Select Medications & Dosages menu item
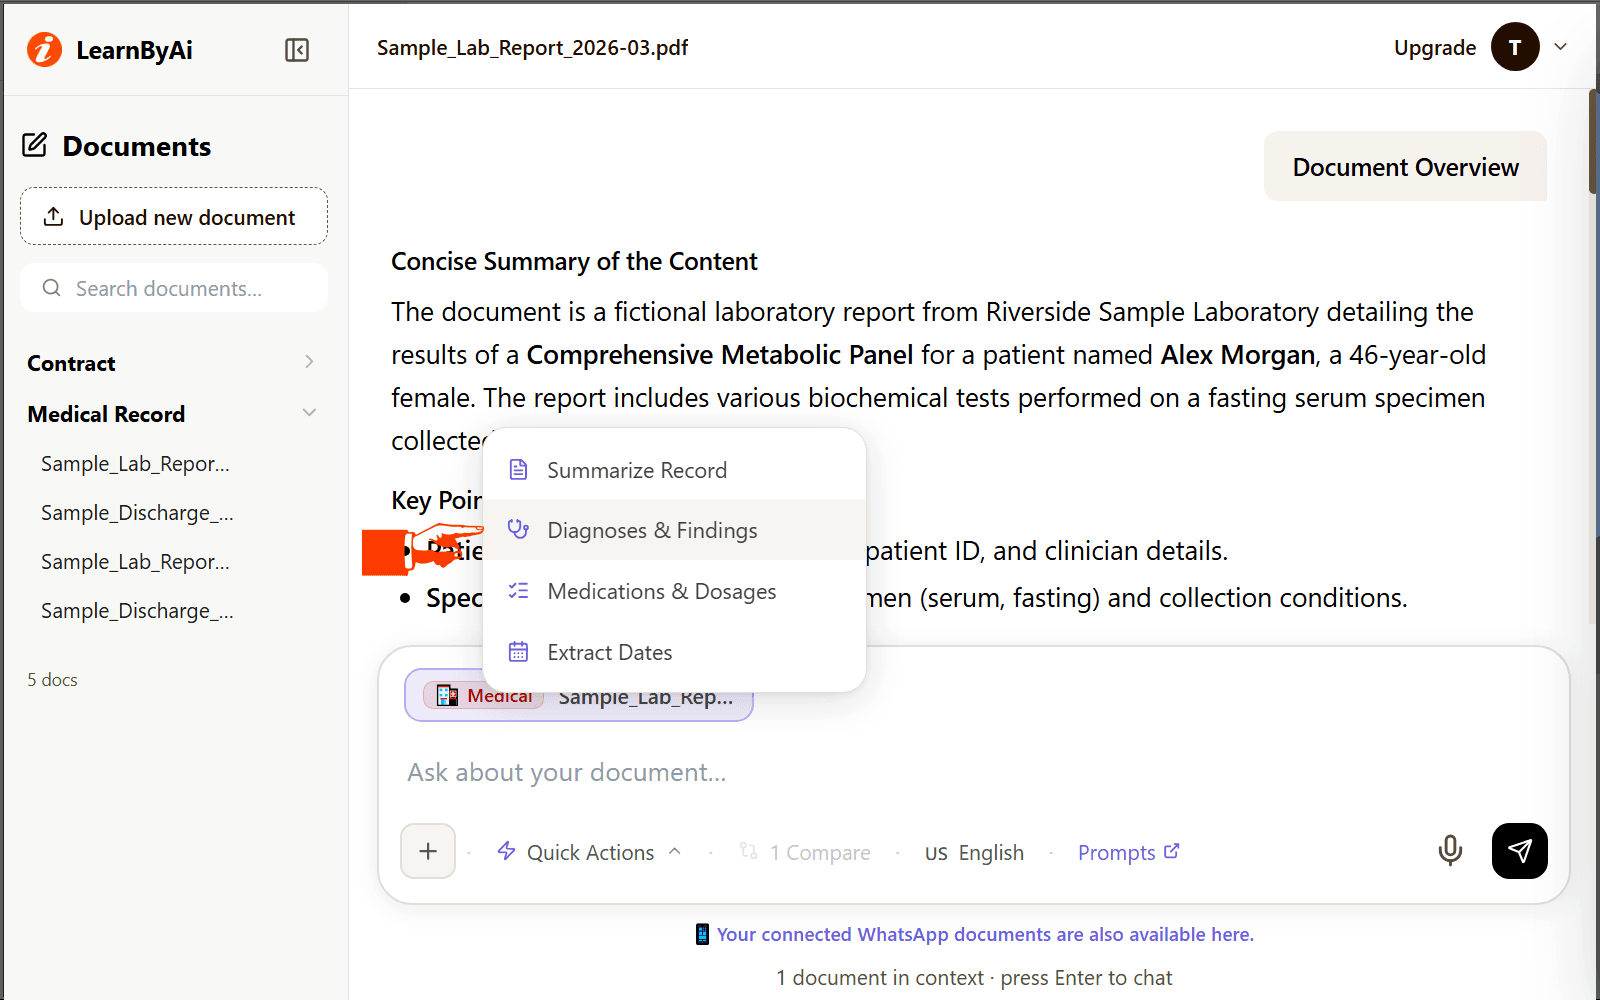The height and width of the screenshot is (1000, 1600). click(674, 591)
